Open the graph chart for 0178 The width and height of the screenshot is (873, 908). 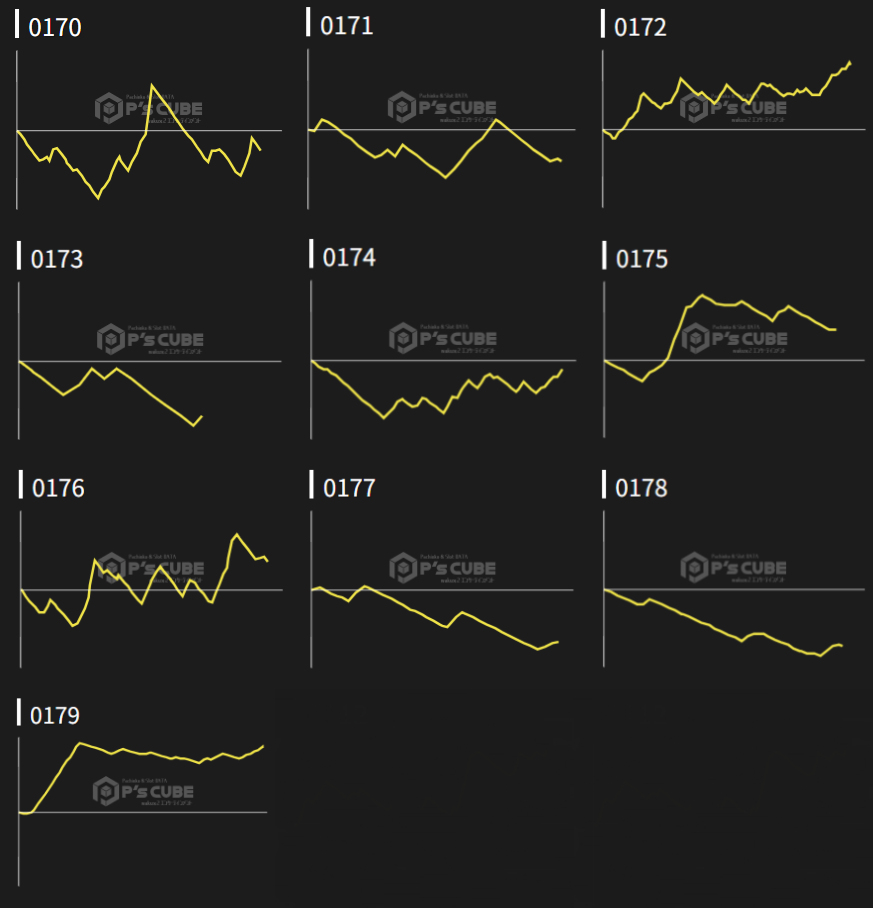click(x=732, y=588)
